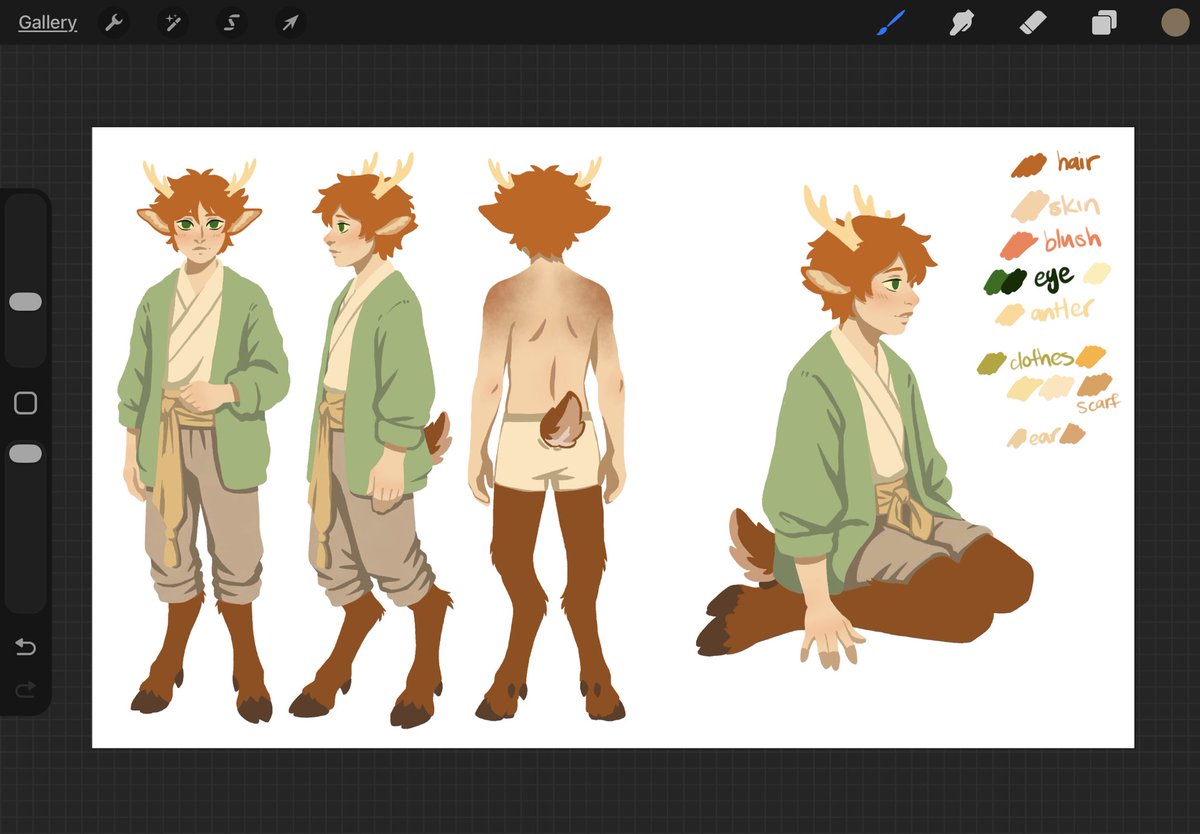Select the Brush tool
The width and height of the screenshot is (1200, 834).
pos(890,22)
